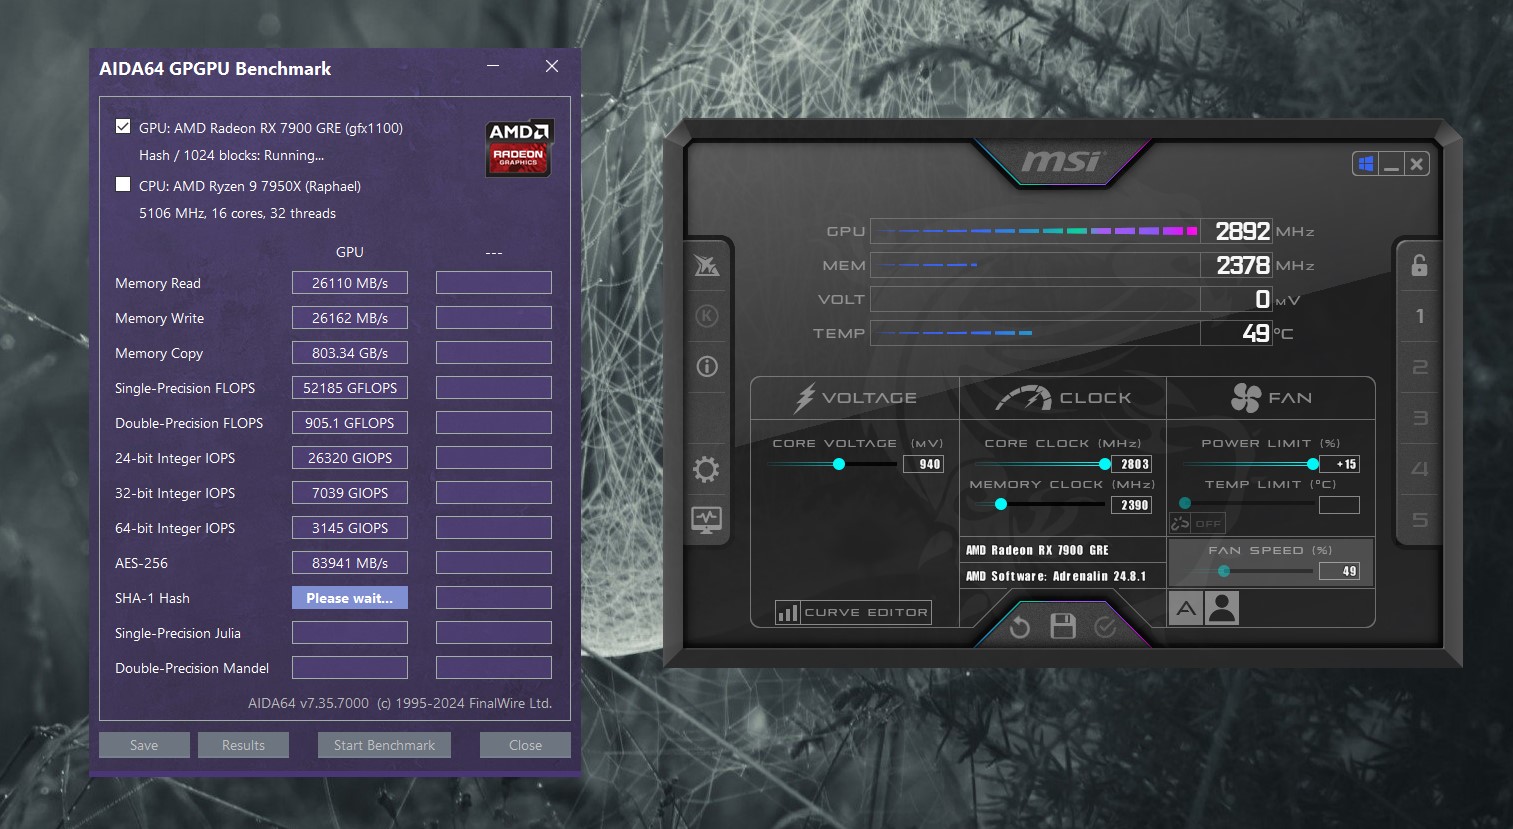
Task: Click the AES-256 result 83941 MB/s
Action: (350, 563)
